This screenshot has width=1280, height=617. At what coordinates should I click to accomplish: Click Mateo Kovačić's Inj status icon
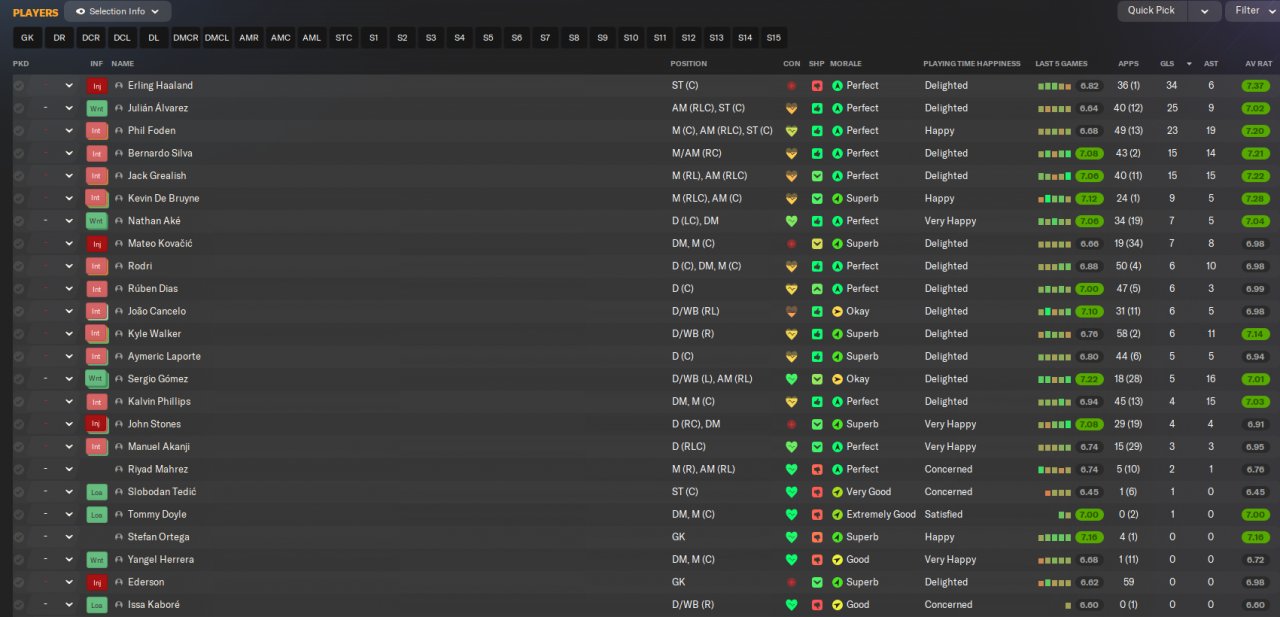coord(97,244)
